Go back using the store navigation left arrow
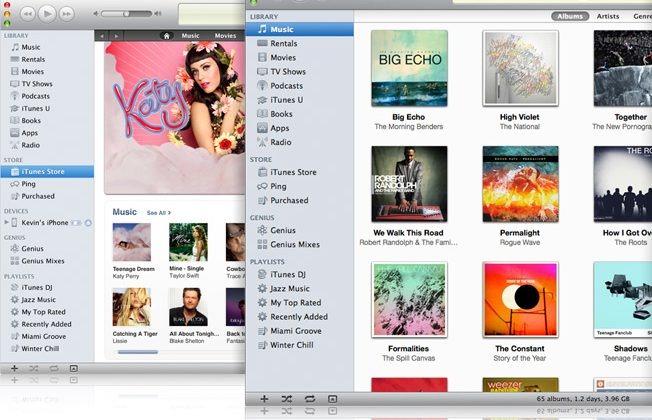The width and height of the screenshot is (652, 420). click(x=102, y=36)
